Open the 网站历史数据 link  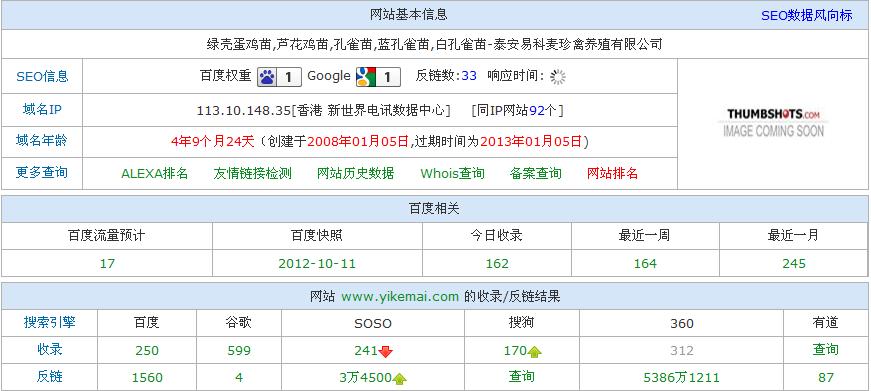pos(356,173)
